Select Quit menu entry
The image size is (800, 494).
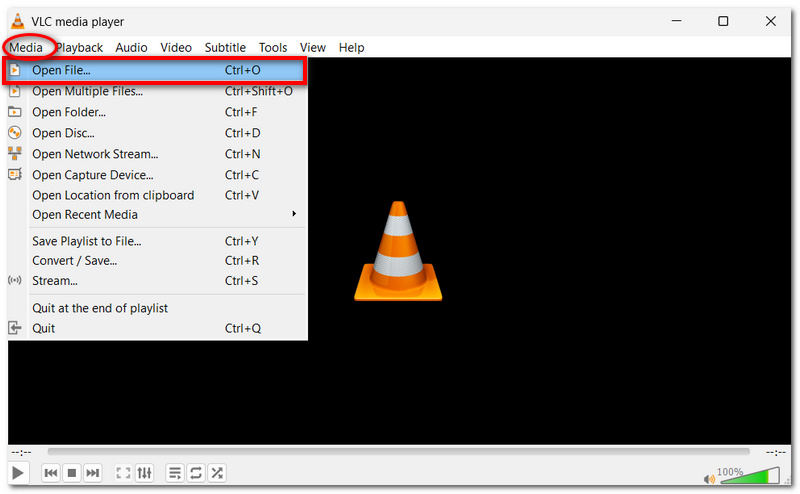pyautogui.click(x=157, y=328)
